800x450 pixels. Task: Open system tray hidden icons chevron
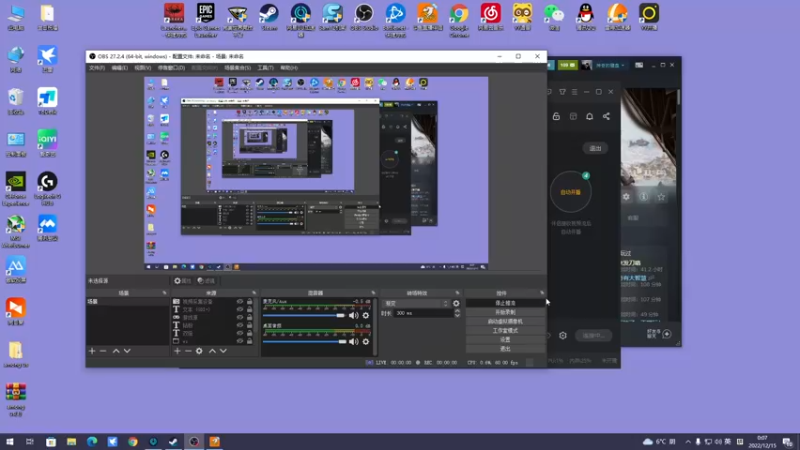[688, 442]
